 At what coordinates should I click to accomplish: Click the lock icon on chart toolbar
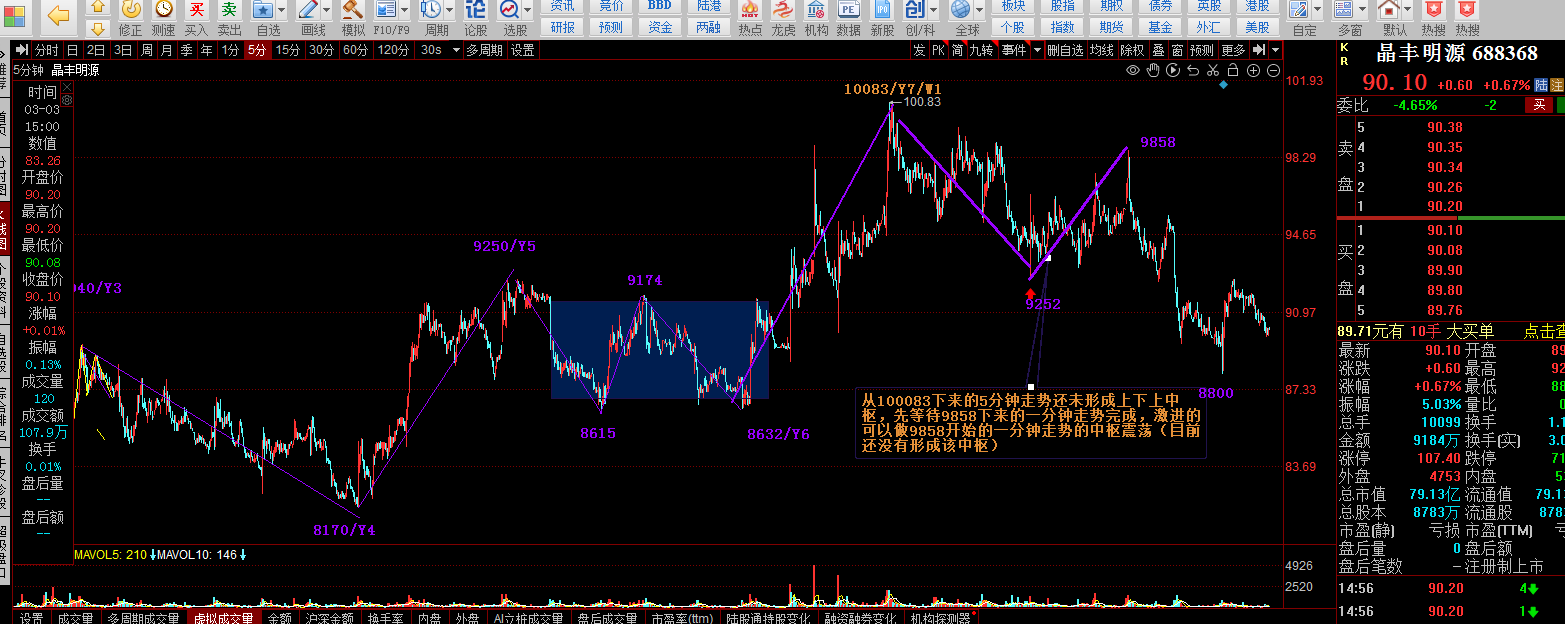click(x=1233, y=70)
